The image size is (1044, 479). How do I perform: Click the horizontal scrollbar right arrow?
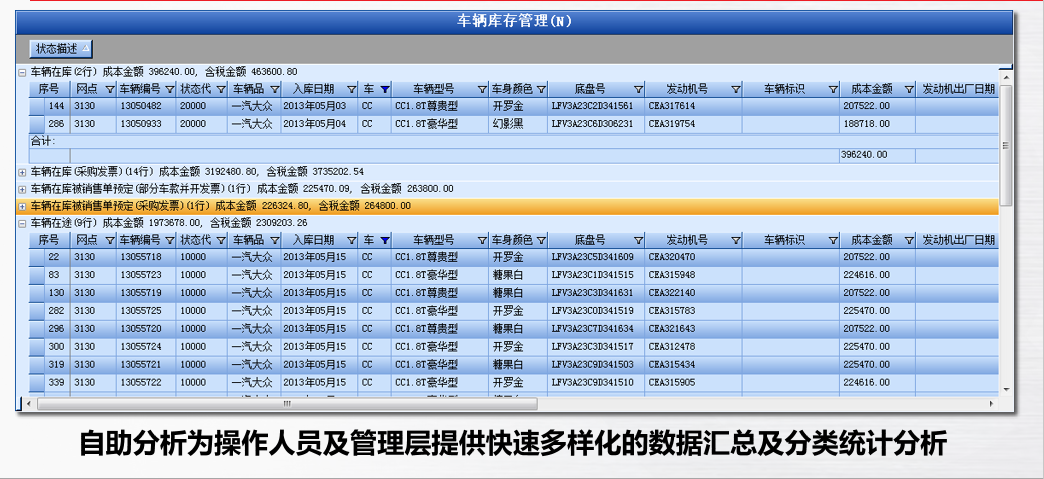click(x=990, y=404)
